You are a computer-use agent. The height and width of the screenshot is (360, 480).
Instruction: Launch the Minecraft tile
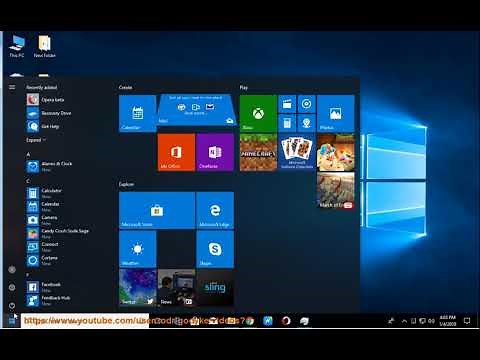[258, 152]
